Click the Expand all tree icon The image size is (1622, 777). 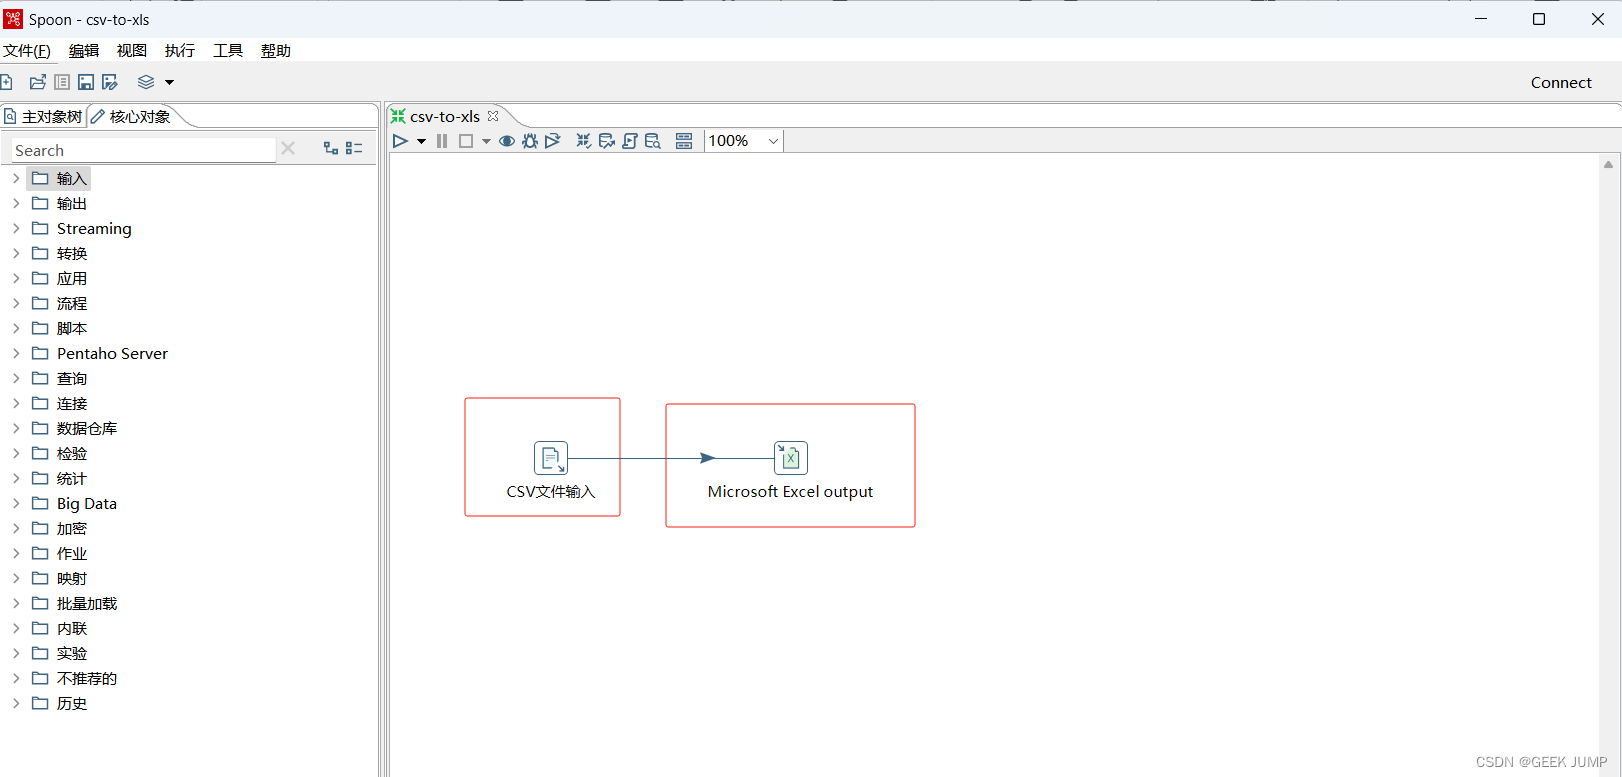point(331,148)
